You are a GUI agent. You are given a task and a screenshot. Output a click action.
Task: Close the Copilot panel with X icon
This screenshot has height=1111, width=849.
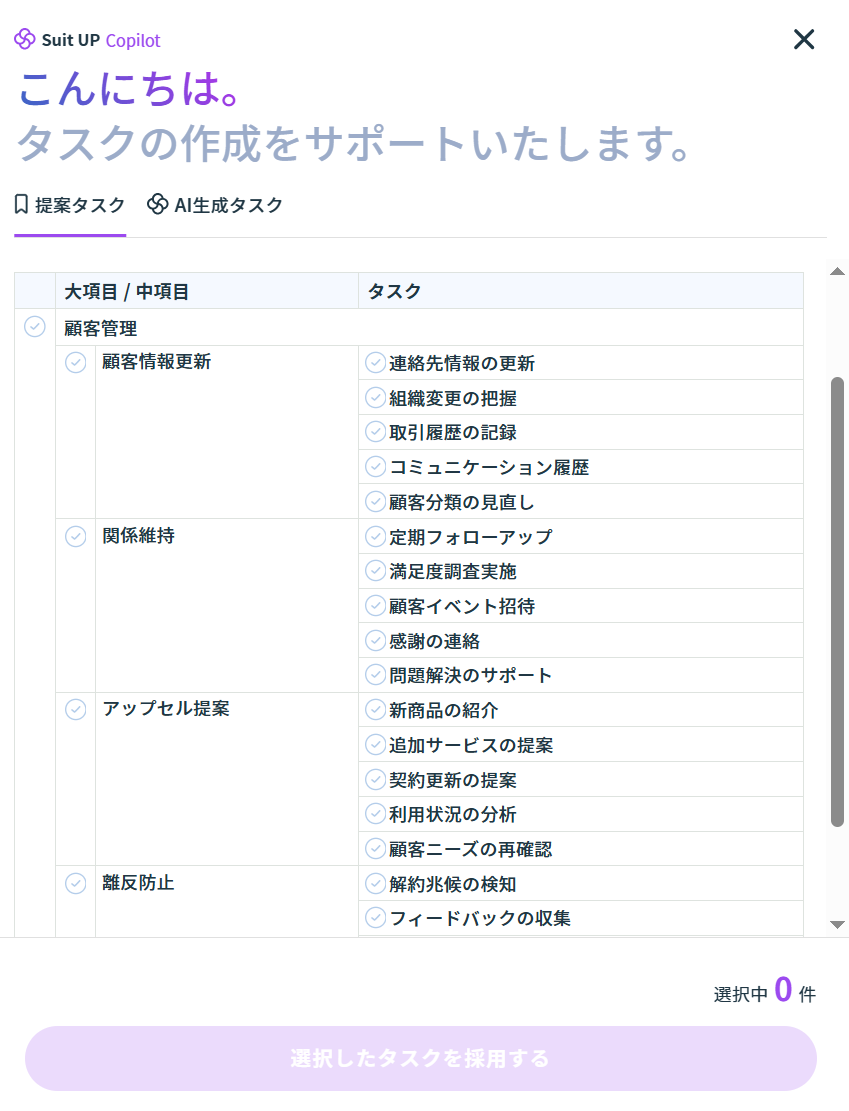pos(804,40)
